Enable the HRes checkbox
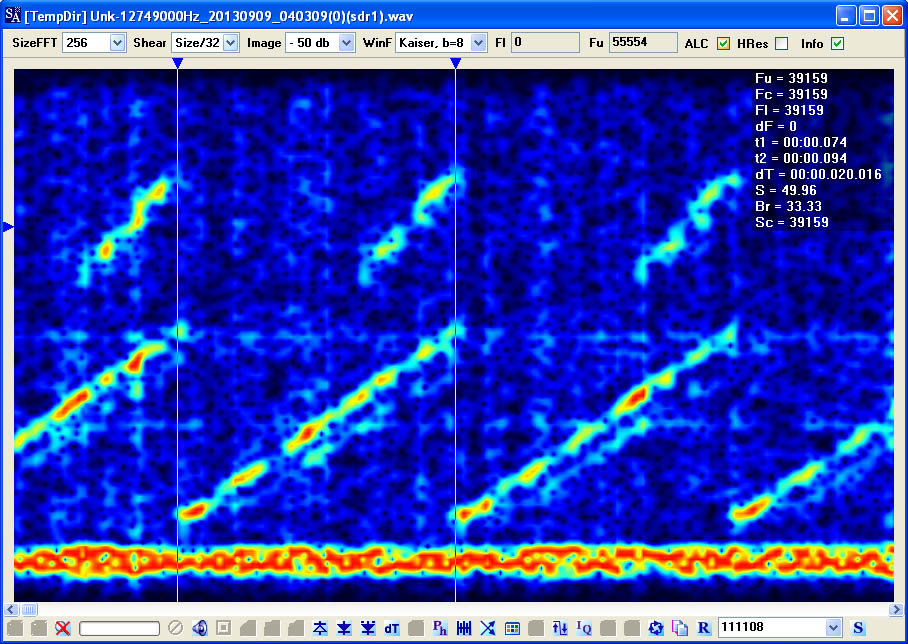This screenshot has width=908, height=644. click(x=782, y=43)
